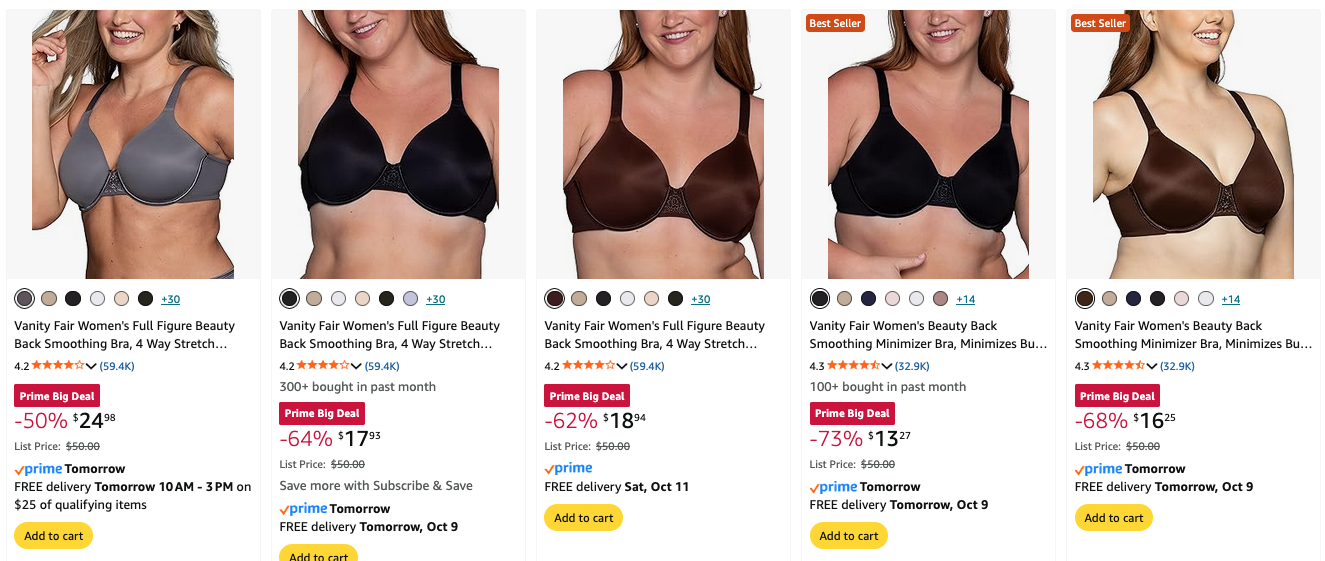Click the Prime Big Deal badge above -73%
Image resolution: width=1325 pixels, height=561 pixels.
tap(851, 414)
